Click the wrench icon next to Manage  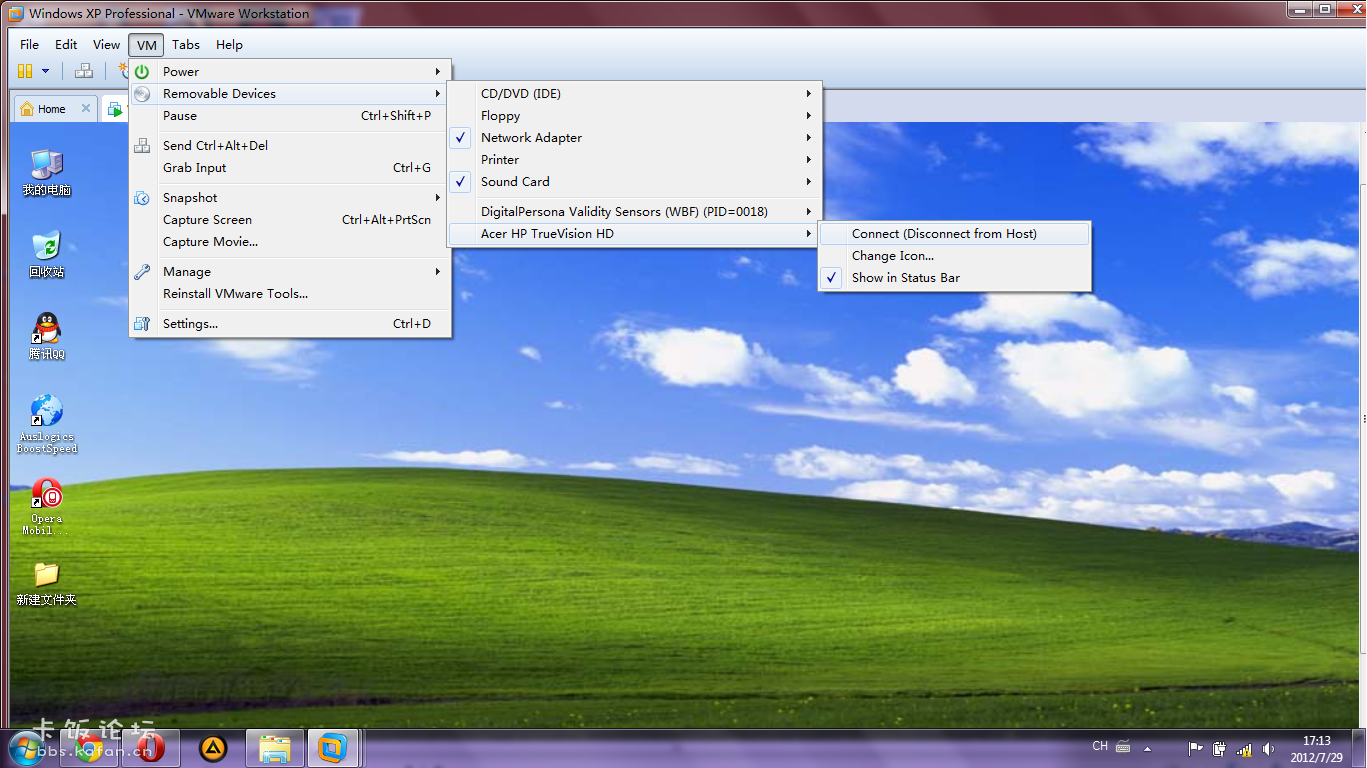click(142, 272)
